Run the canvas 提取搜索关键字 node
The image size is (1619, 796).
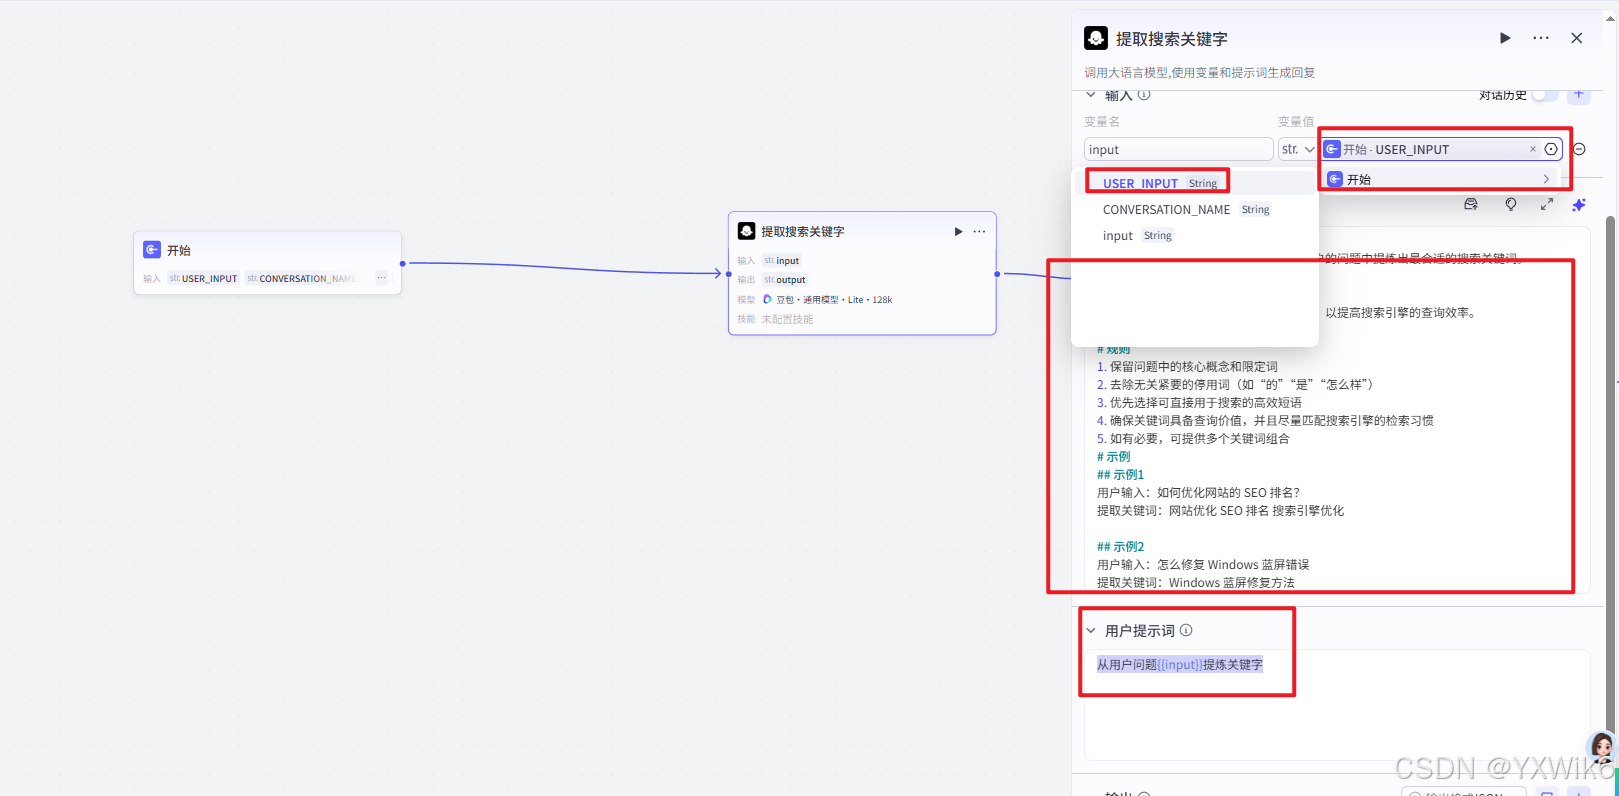(x=958, y=231)
